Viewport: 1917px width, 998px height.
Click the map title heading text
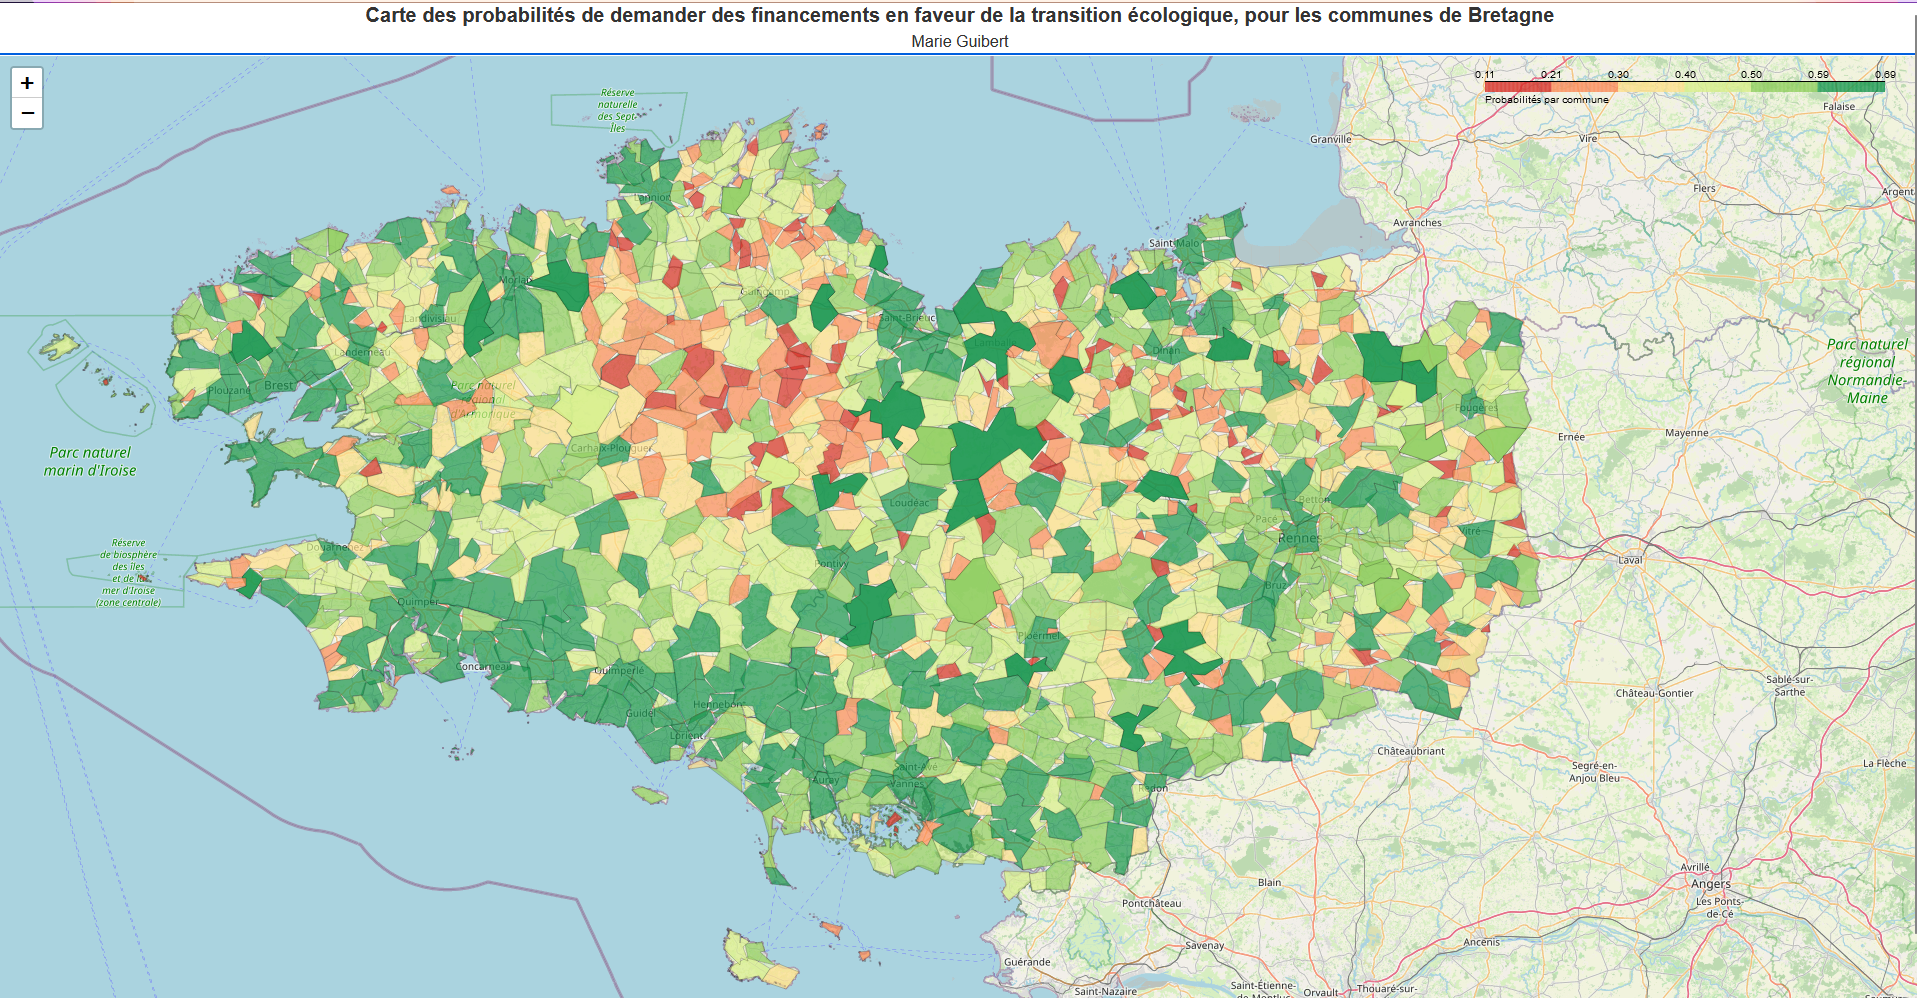959,15
